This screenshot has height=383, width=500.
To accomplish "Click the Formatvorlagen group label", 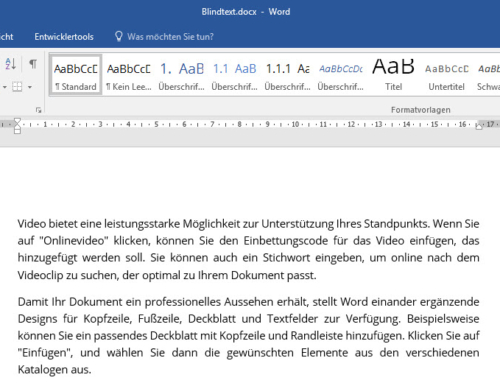I will point(421,110).
